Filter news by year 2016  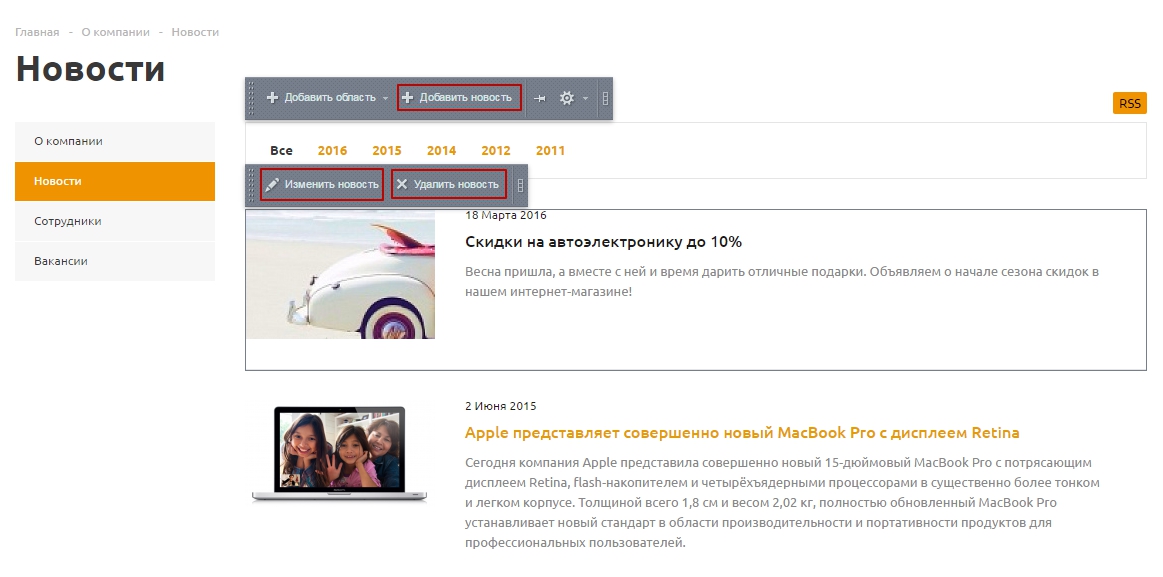[x=332, y=151]
